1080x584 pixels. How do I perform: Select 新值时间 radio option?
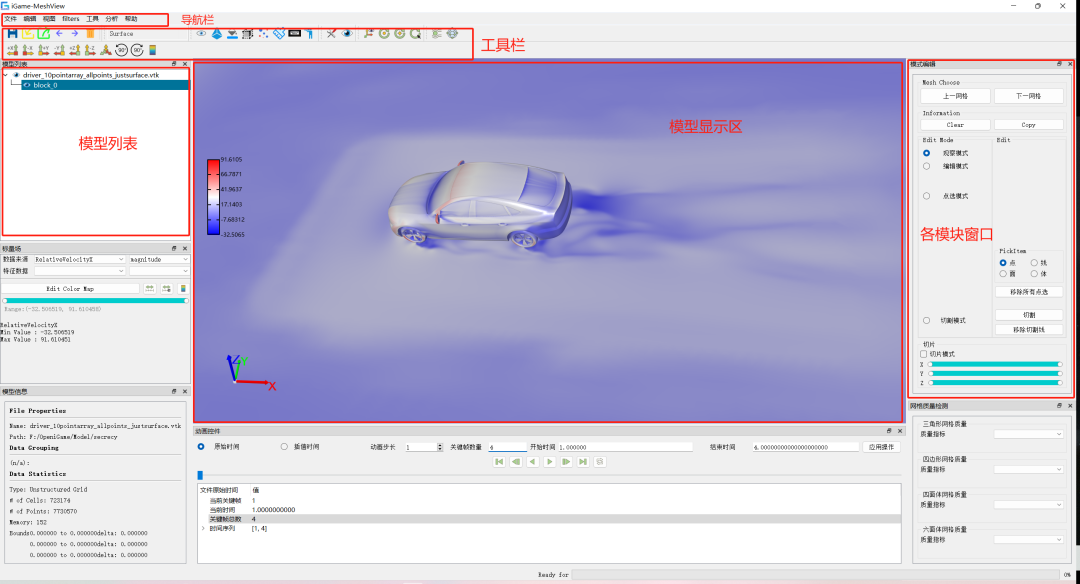pos(284,447)
